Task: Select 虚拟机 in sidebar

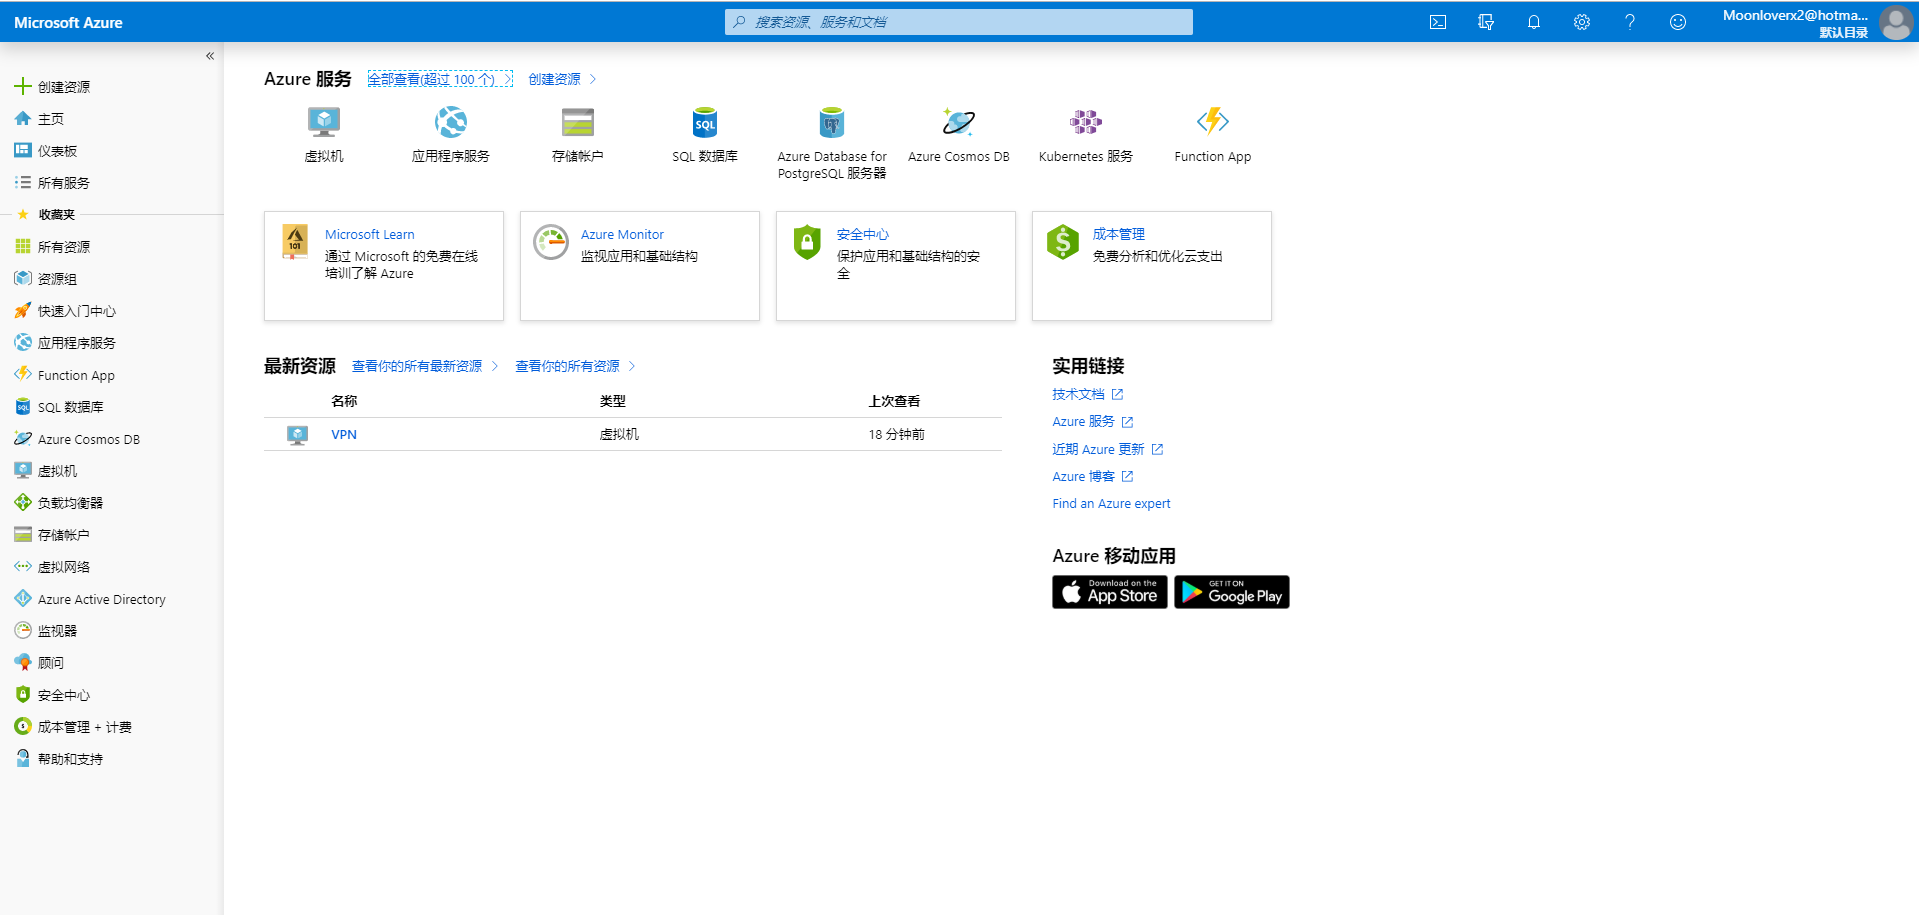Action: (x=57, y=471)
